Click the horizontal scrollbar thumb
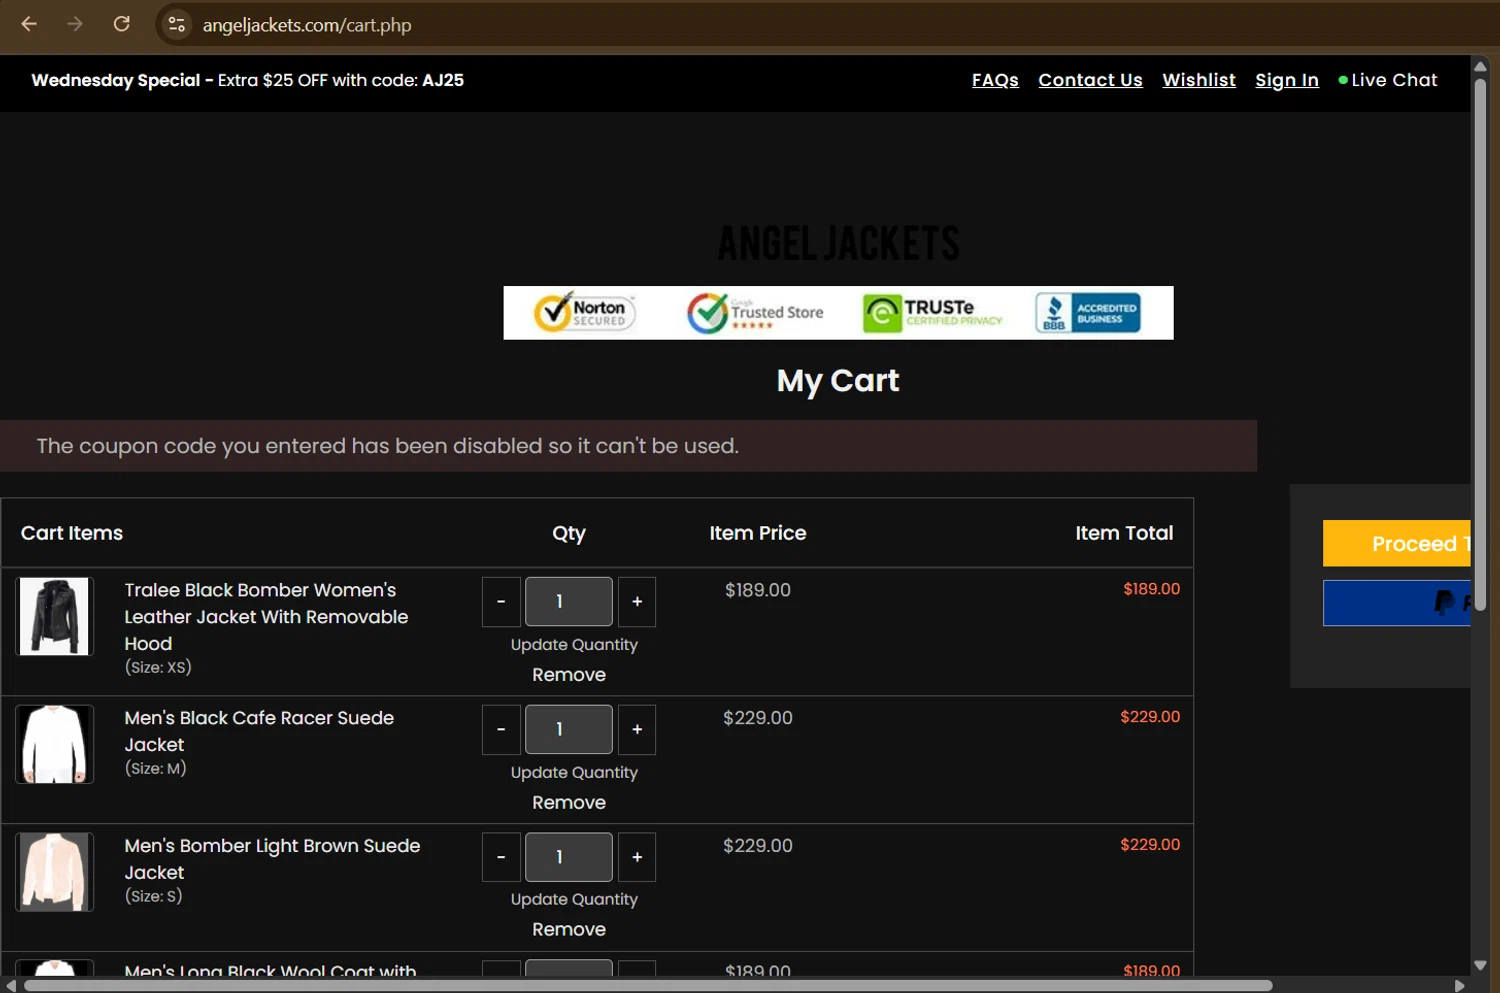Image resolution: width=1500 pixels, height=993 pixels. pos(648,985)
